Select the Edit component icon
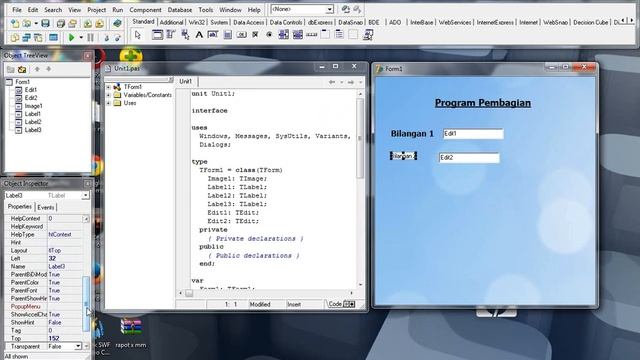This screenshot has width=640, height=360. pos(213,35)
